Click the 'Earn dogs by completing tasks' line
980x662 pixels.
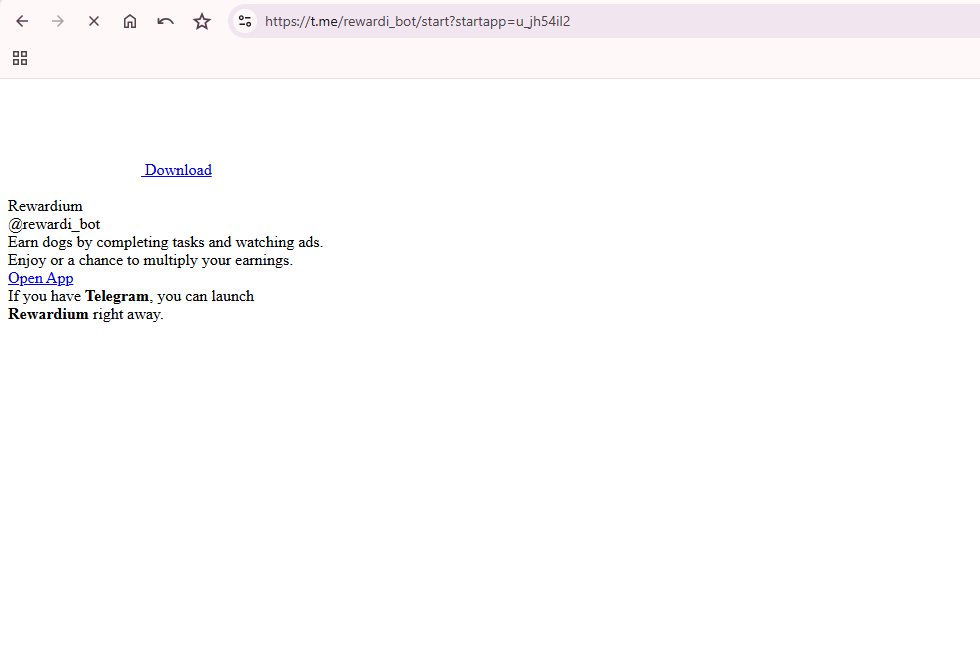click(165, 242)
